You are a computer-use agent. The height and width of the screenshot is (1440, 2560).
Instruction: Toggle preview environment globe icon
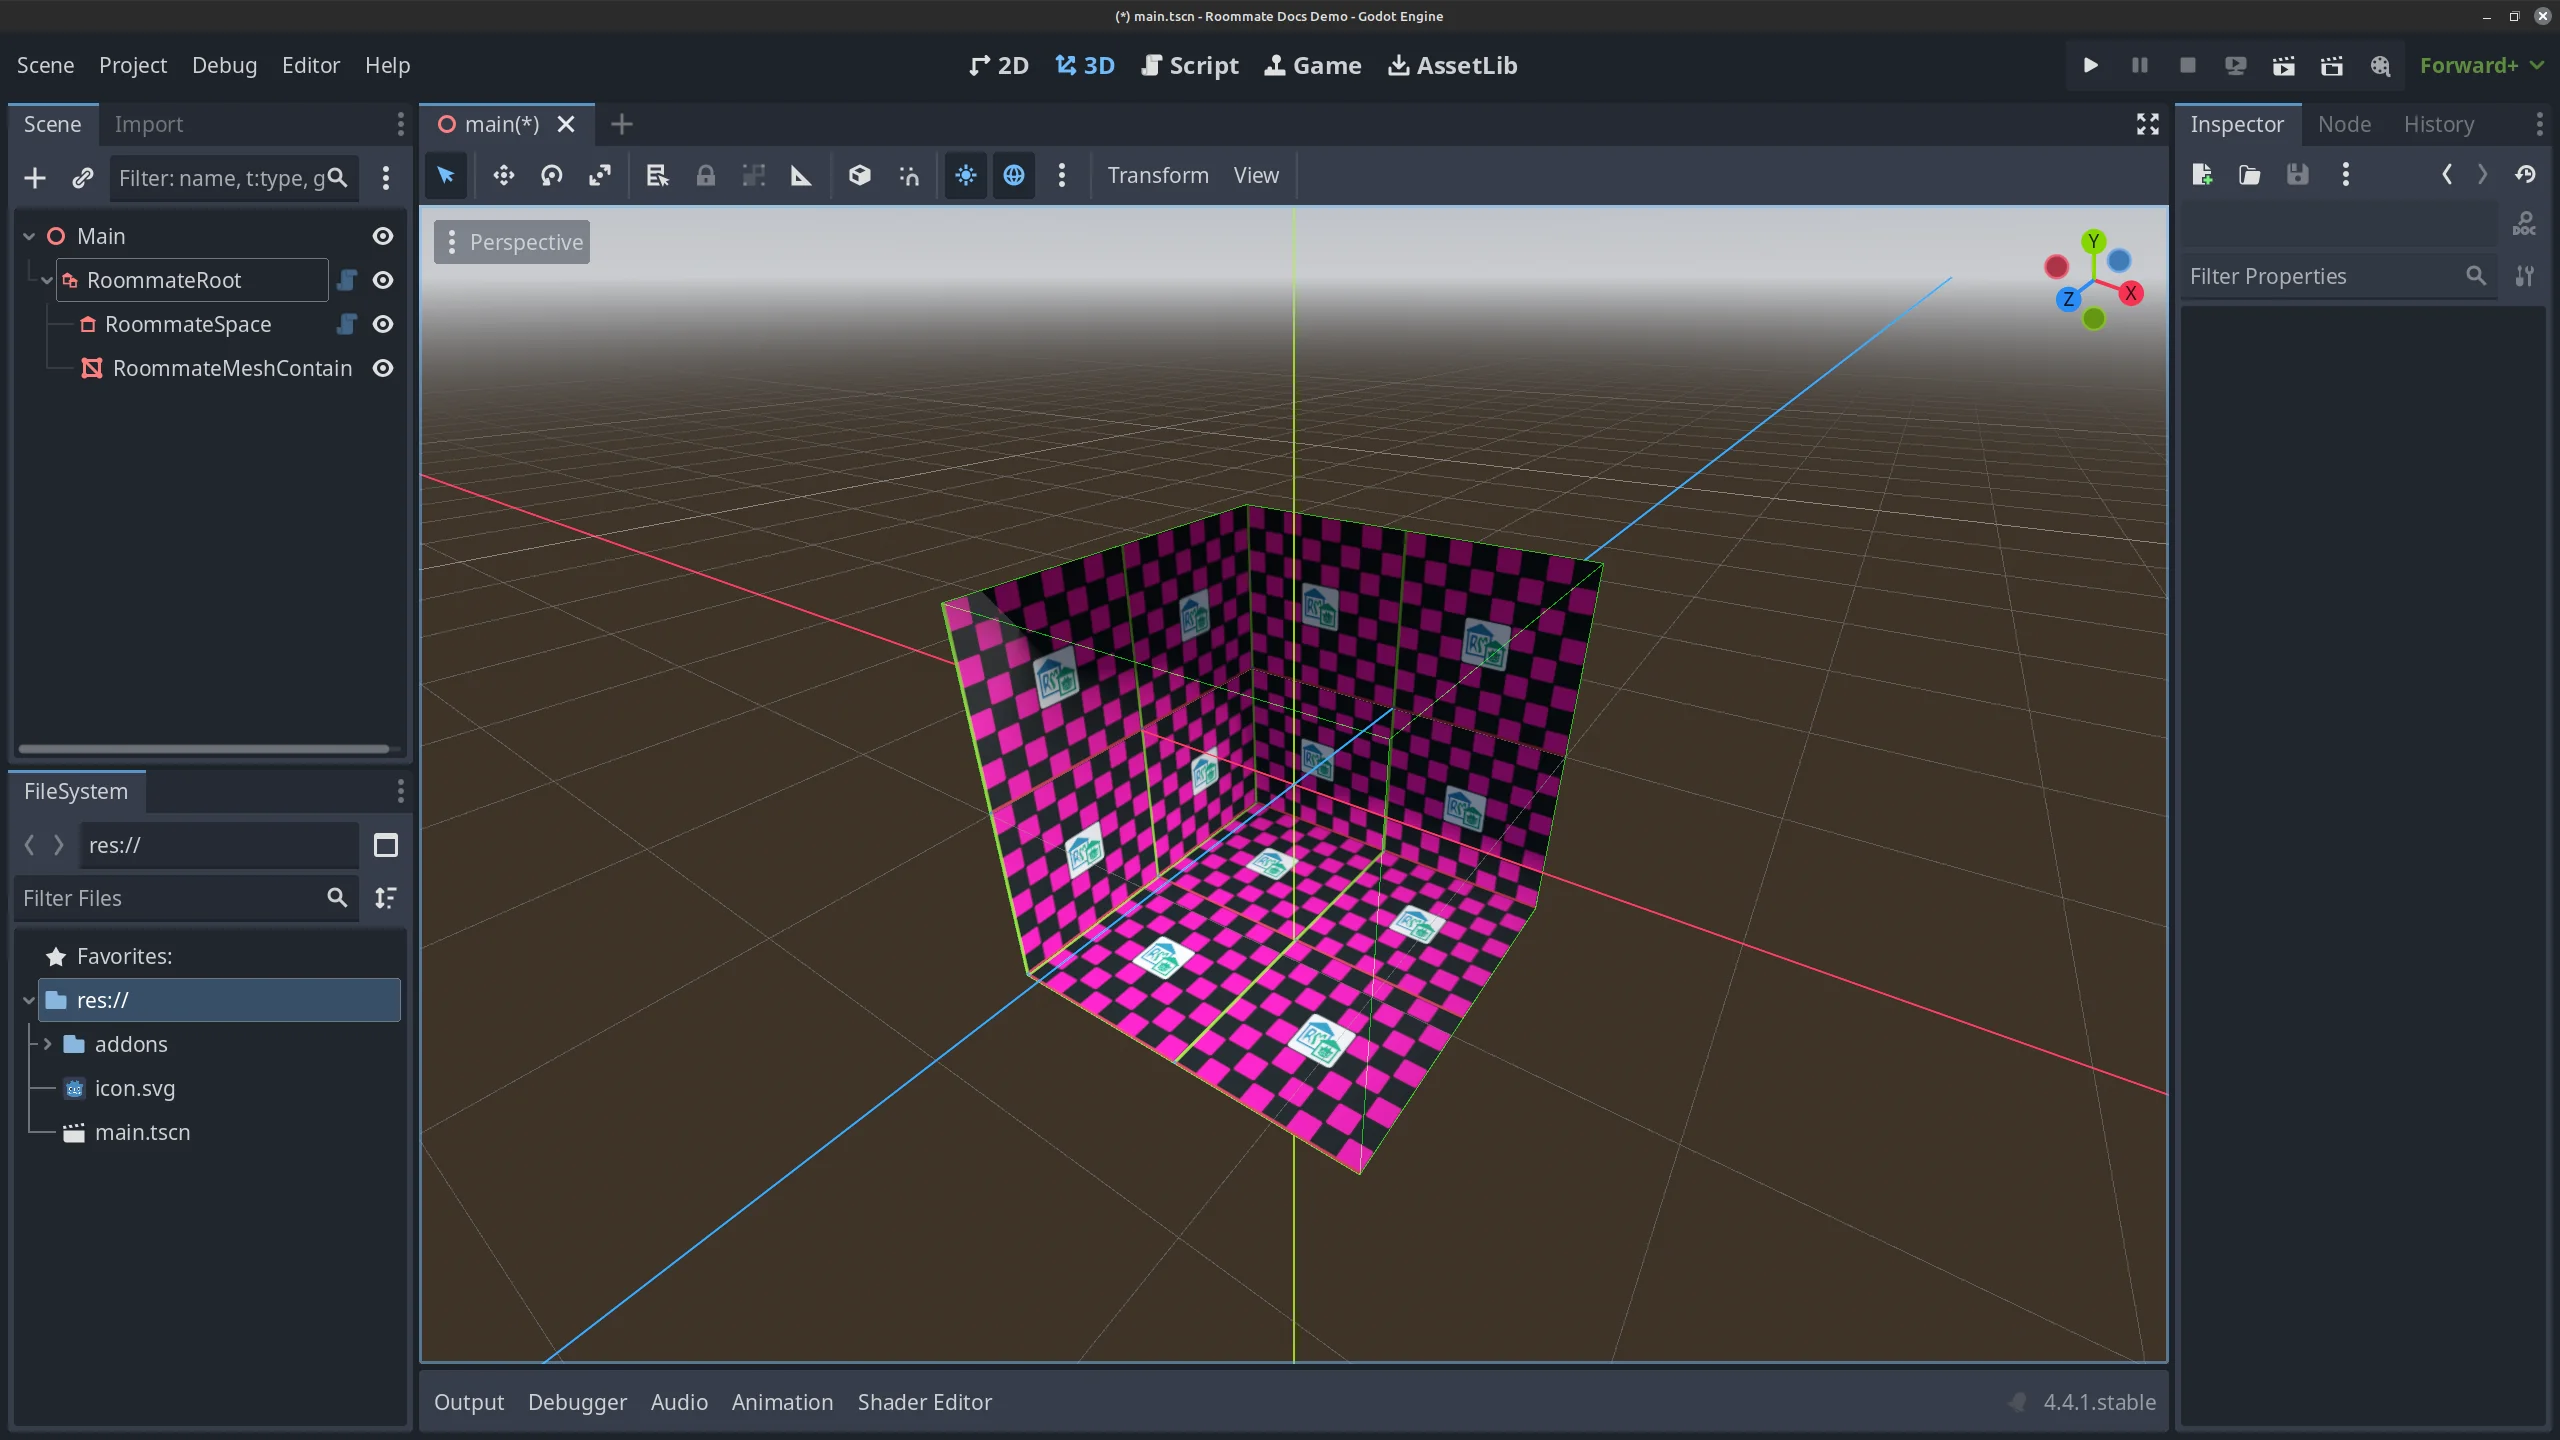[1013, 176]
